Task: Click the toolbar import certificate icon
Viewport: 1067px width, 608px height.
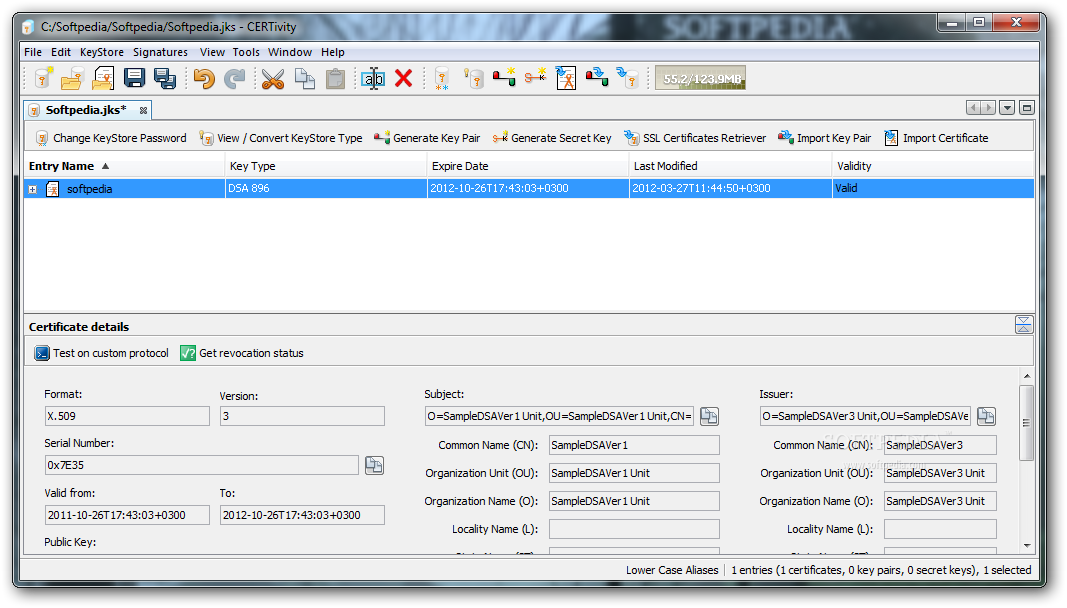Action: (x=565, y=78)
